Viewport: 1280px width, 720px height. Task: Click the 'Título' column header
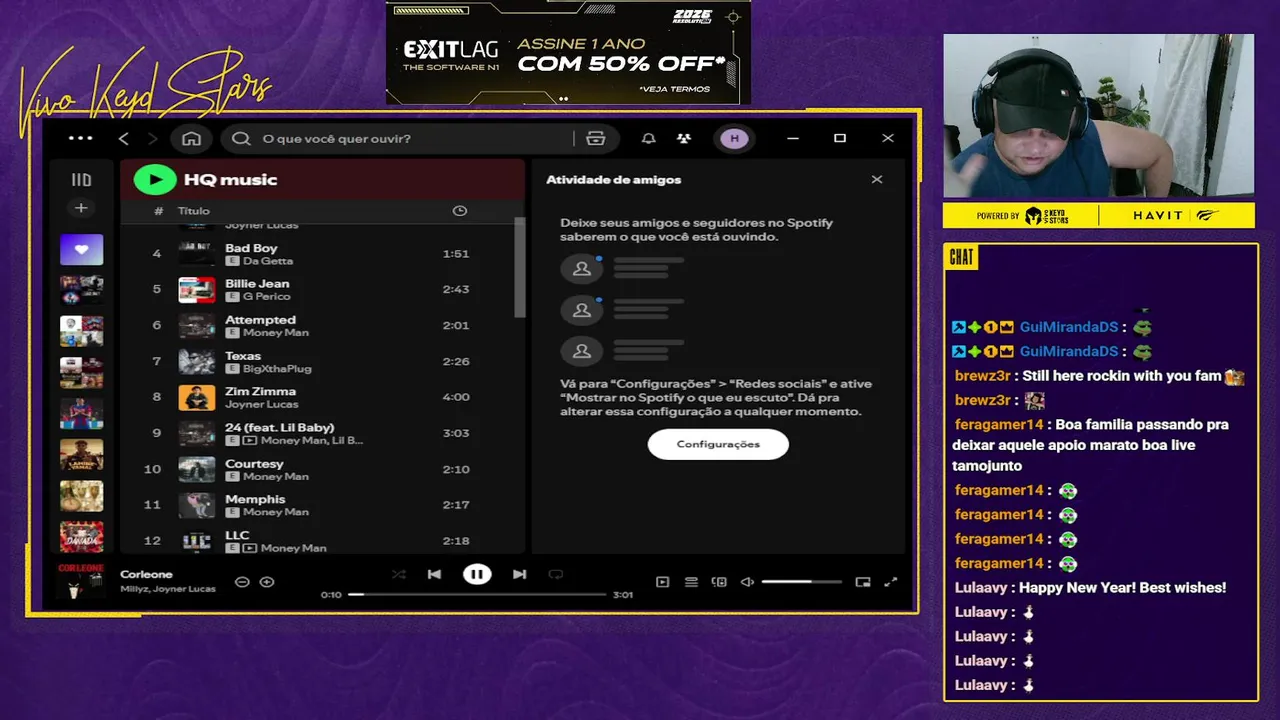pyautogui.click(x=194, y=211)
